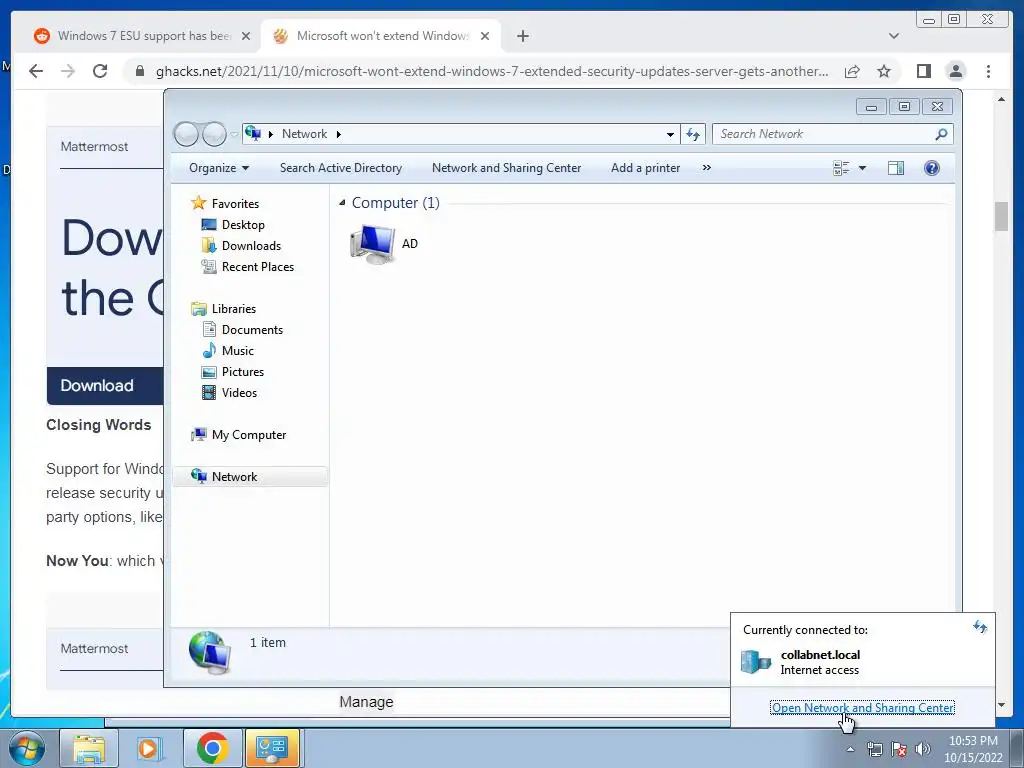Click the Manage link on webpage
1024x768 pixels.
pos(366,702)
